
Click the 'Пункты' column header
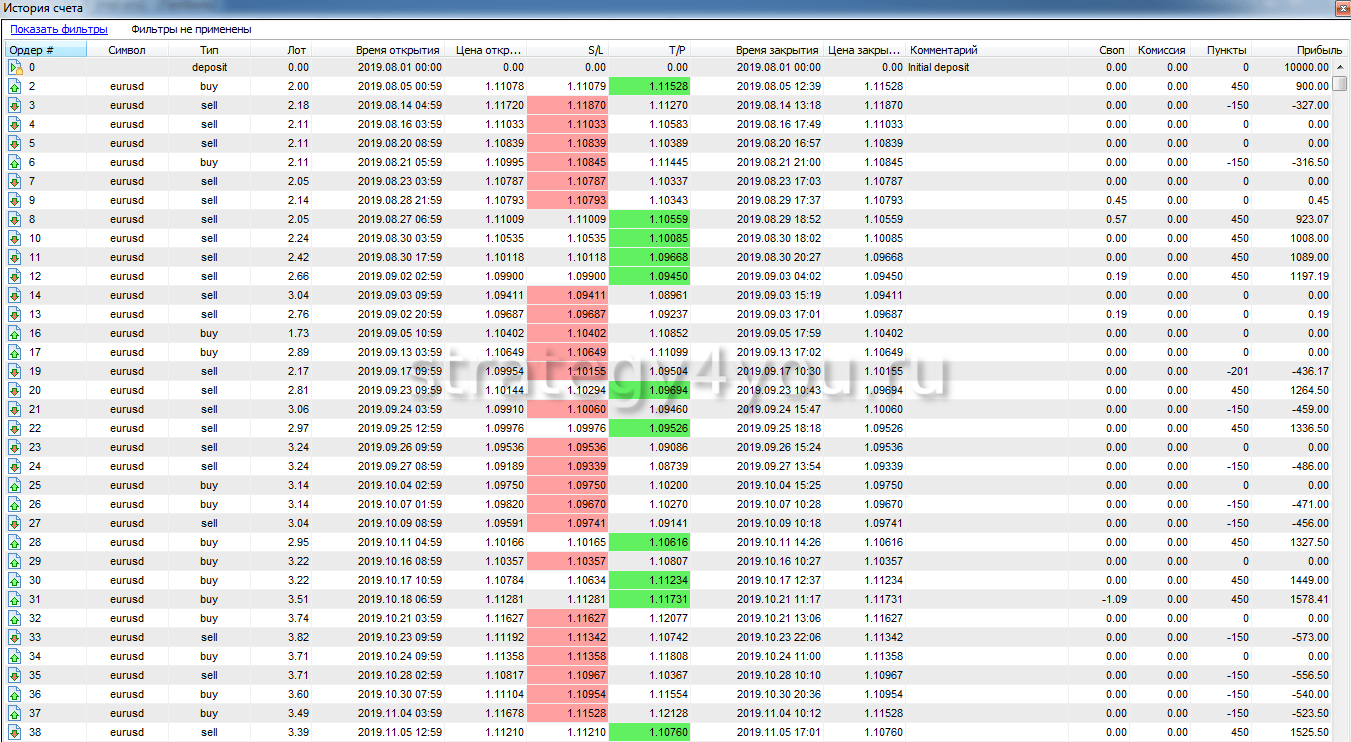pyautogui.click(x=1226, y=50)
